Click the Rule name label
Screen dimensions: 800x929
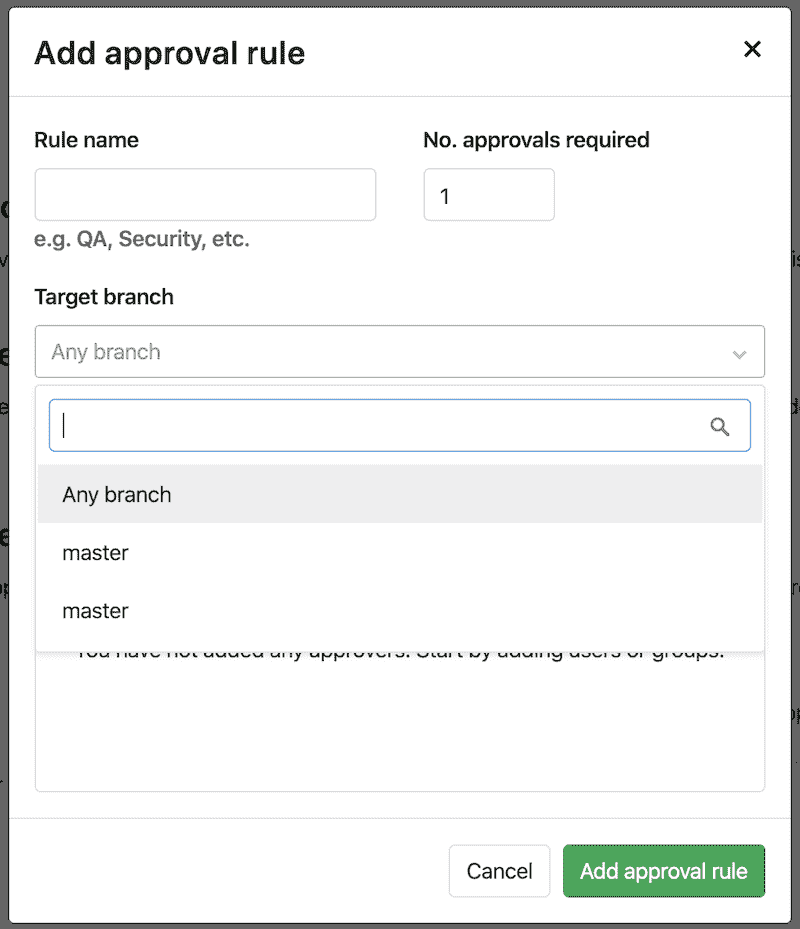click(x=86, y=140)
